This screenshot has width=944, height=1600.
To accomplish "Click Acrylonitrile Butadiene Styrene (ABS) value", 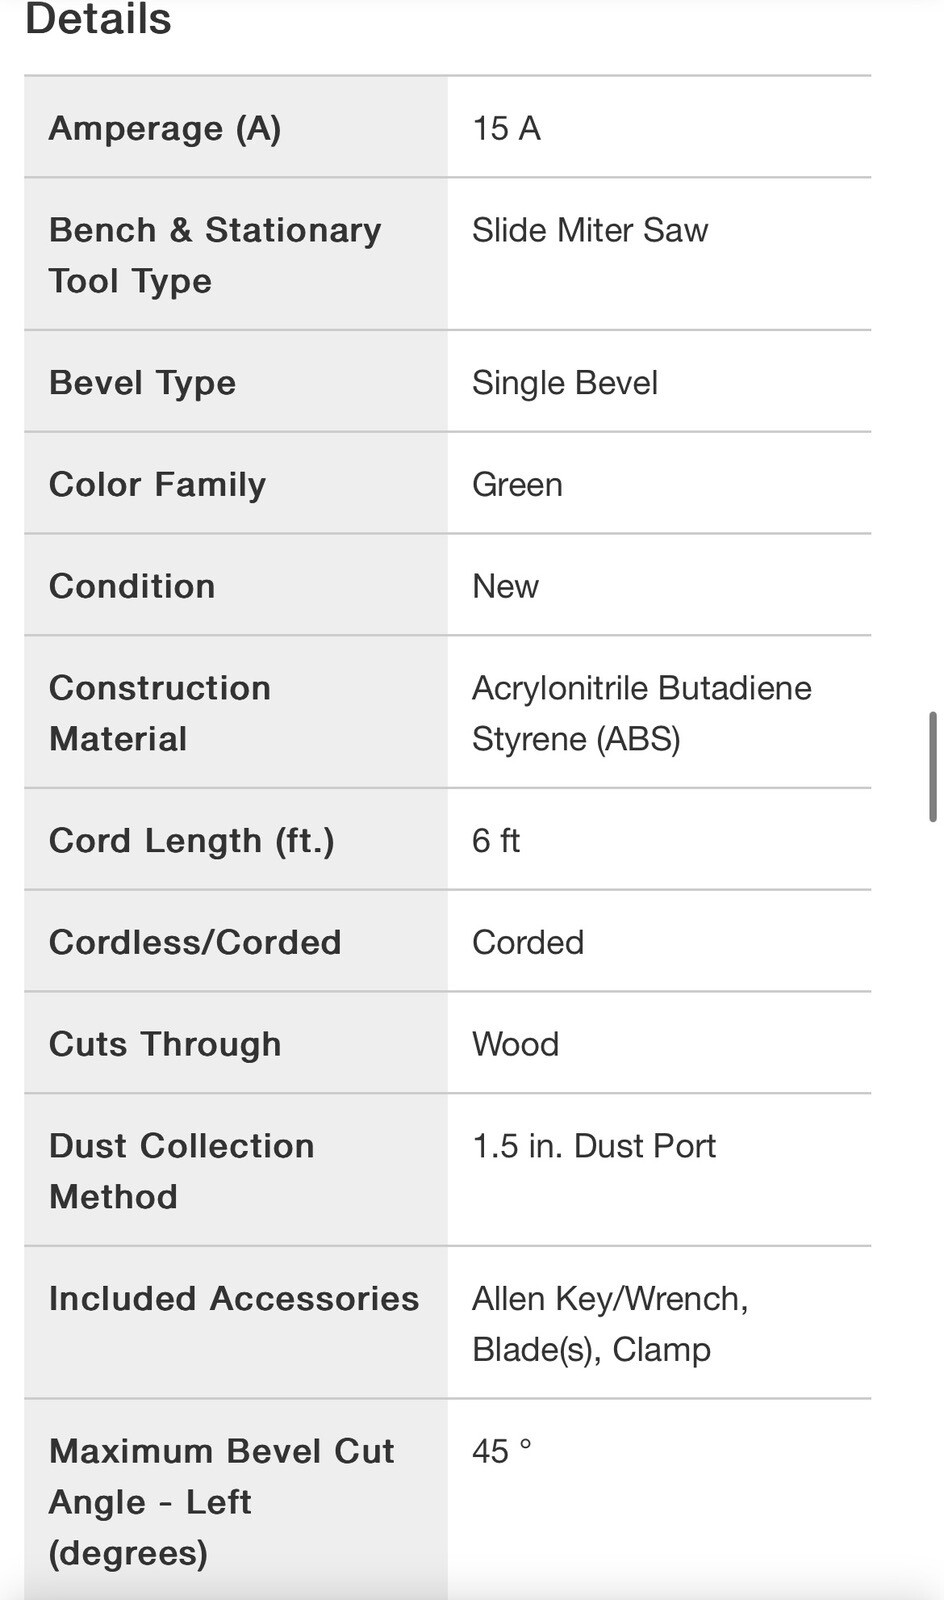I will [641, 713].
